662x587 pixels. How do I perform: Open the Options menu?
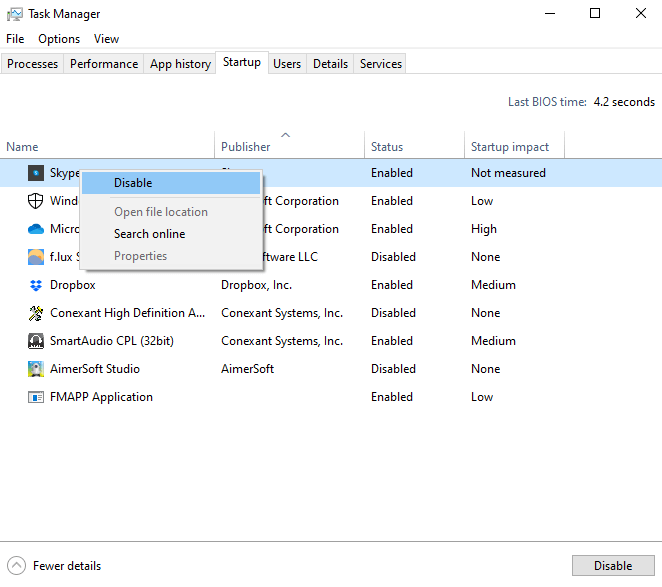click(59, 39)
